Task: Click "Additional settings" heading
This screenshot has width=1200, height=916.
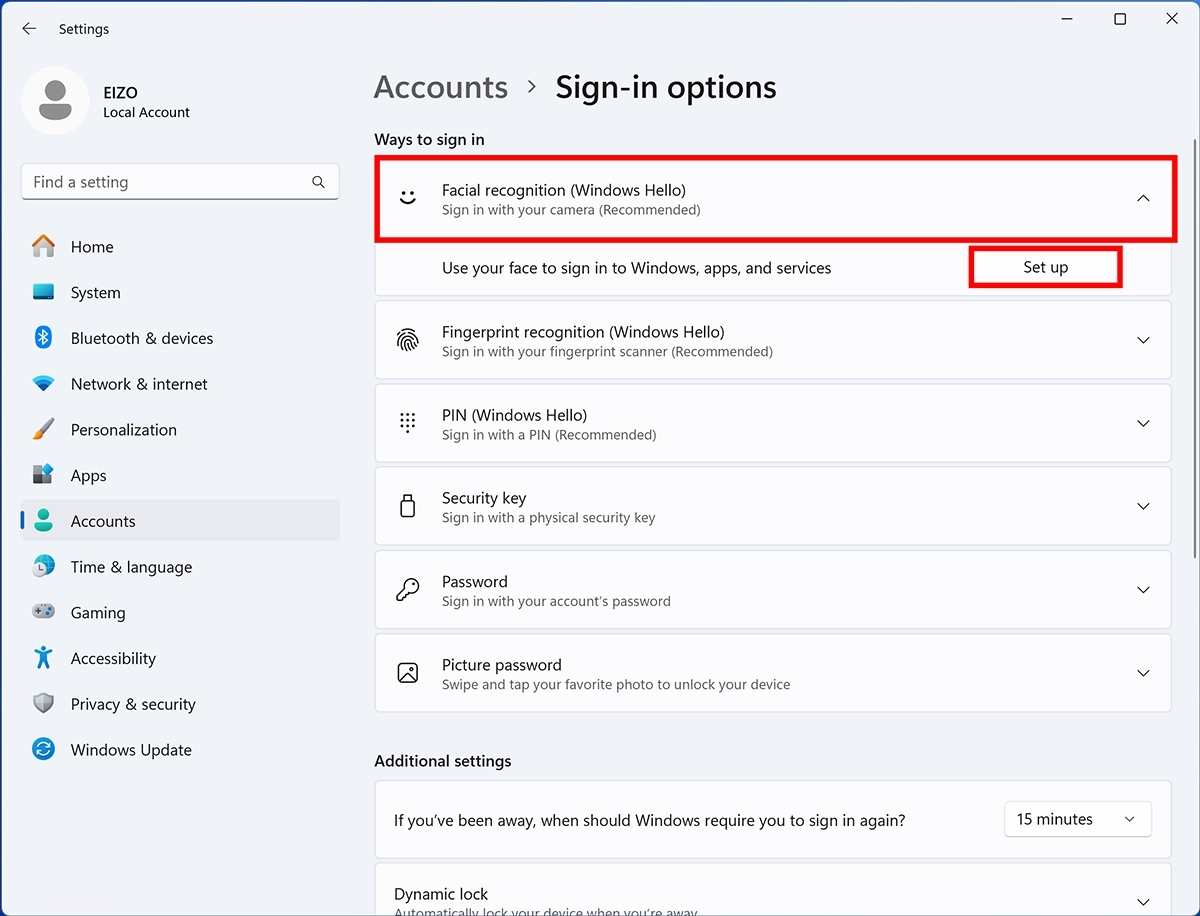Action: click(442, 761)
